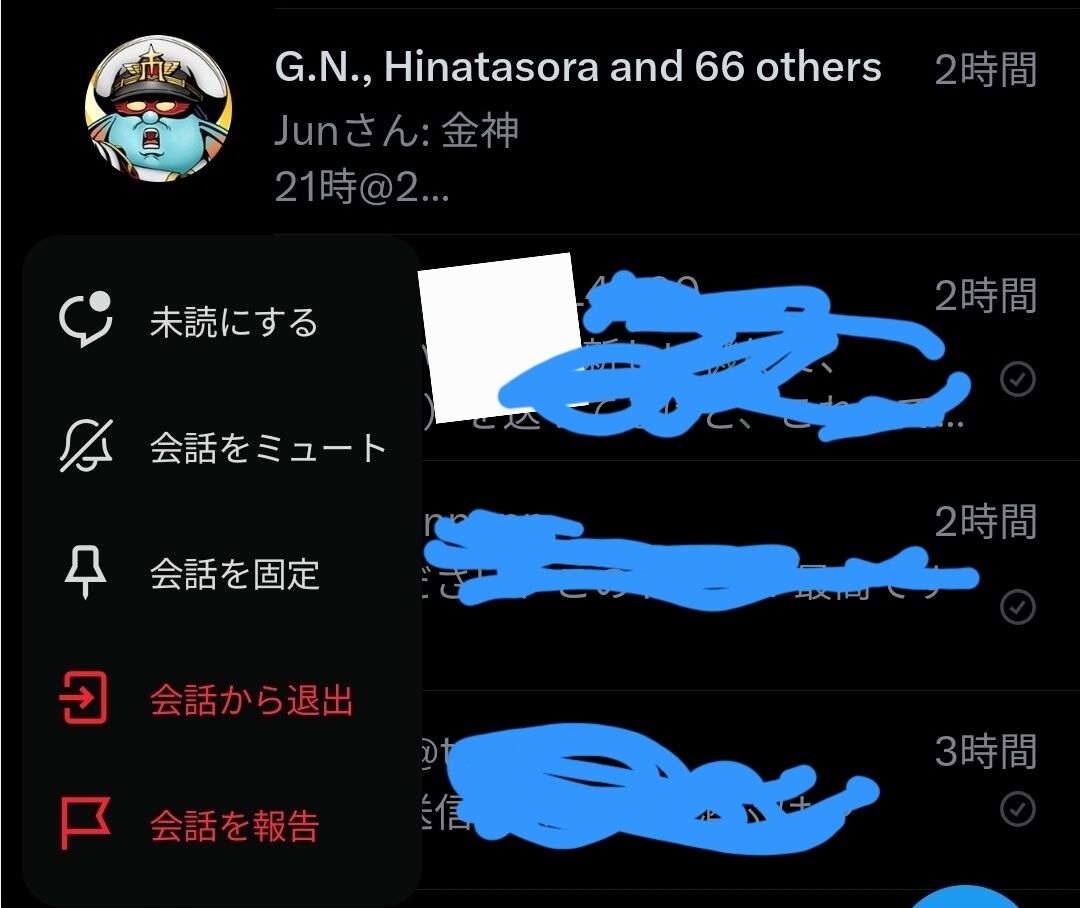This screenshot has height=908, width=1080.
Task: Click read checkmark on second conversation
Action: pos(1018,378)
